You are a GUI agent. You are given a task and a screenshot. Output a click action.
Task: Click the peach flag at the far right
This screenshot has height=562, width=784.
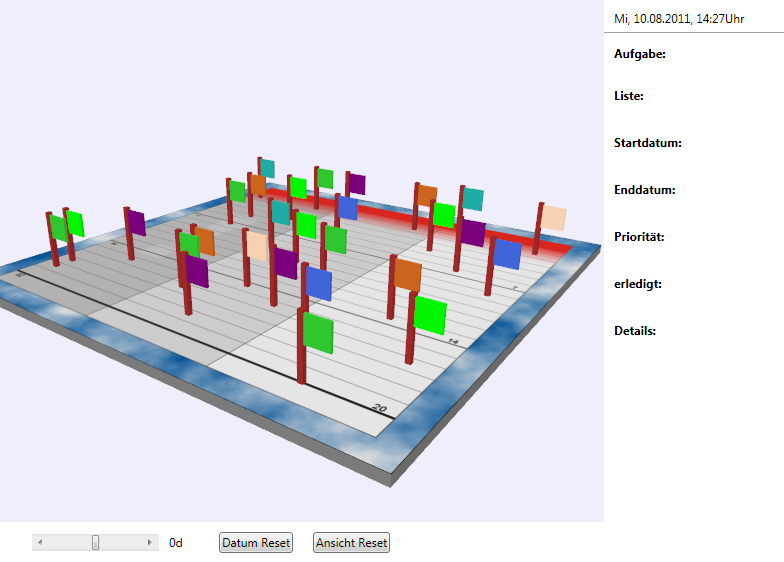coord(553,218)
